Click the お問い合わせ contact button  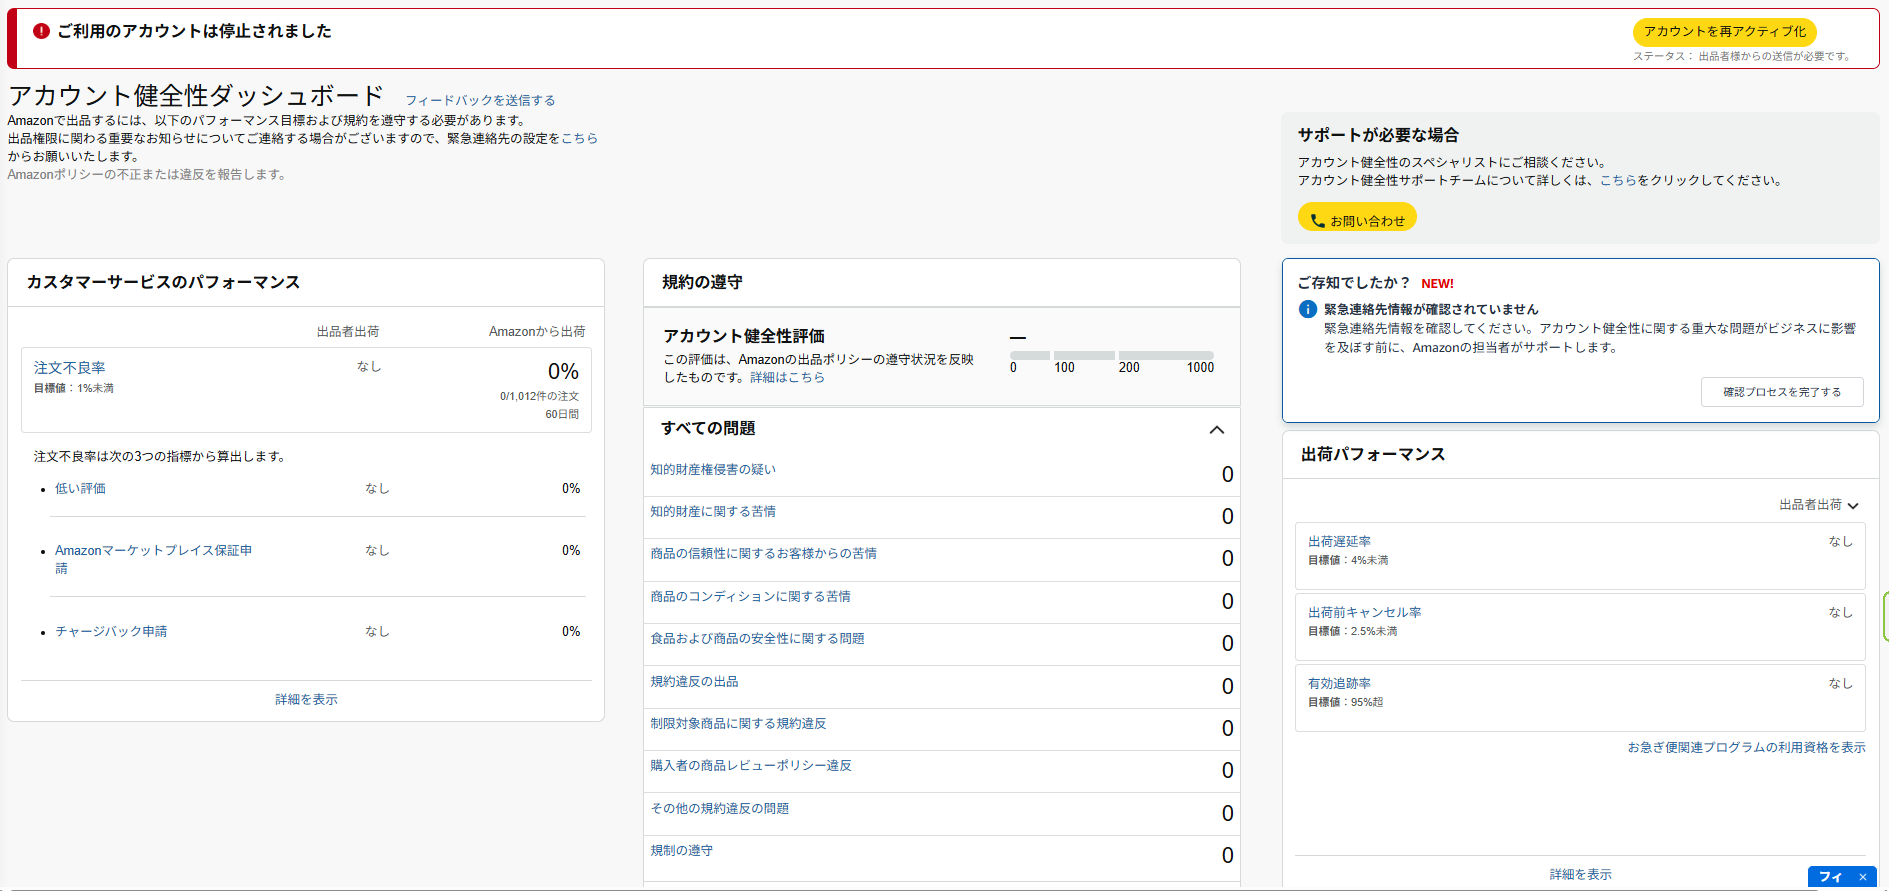[x=1357, y=218]
